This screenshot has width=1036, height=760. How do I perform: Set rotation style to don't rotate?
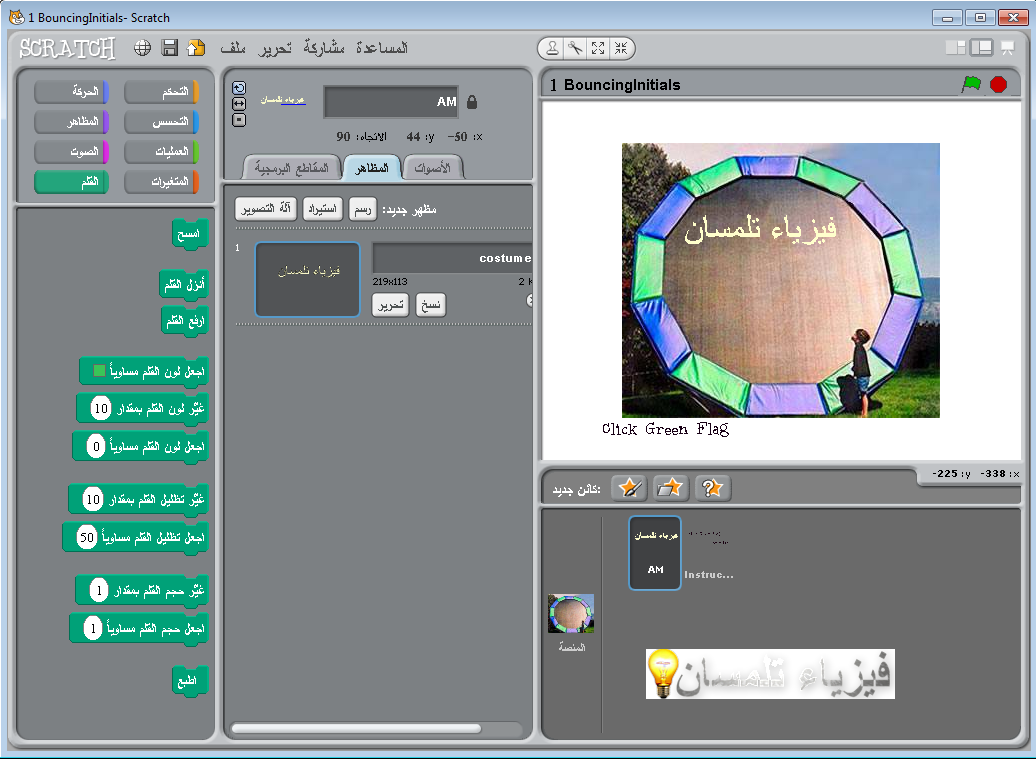pos(239,120)
